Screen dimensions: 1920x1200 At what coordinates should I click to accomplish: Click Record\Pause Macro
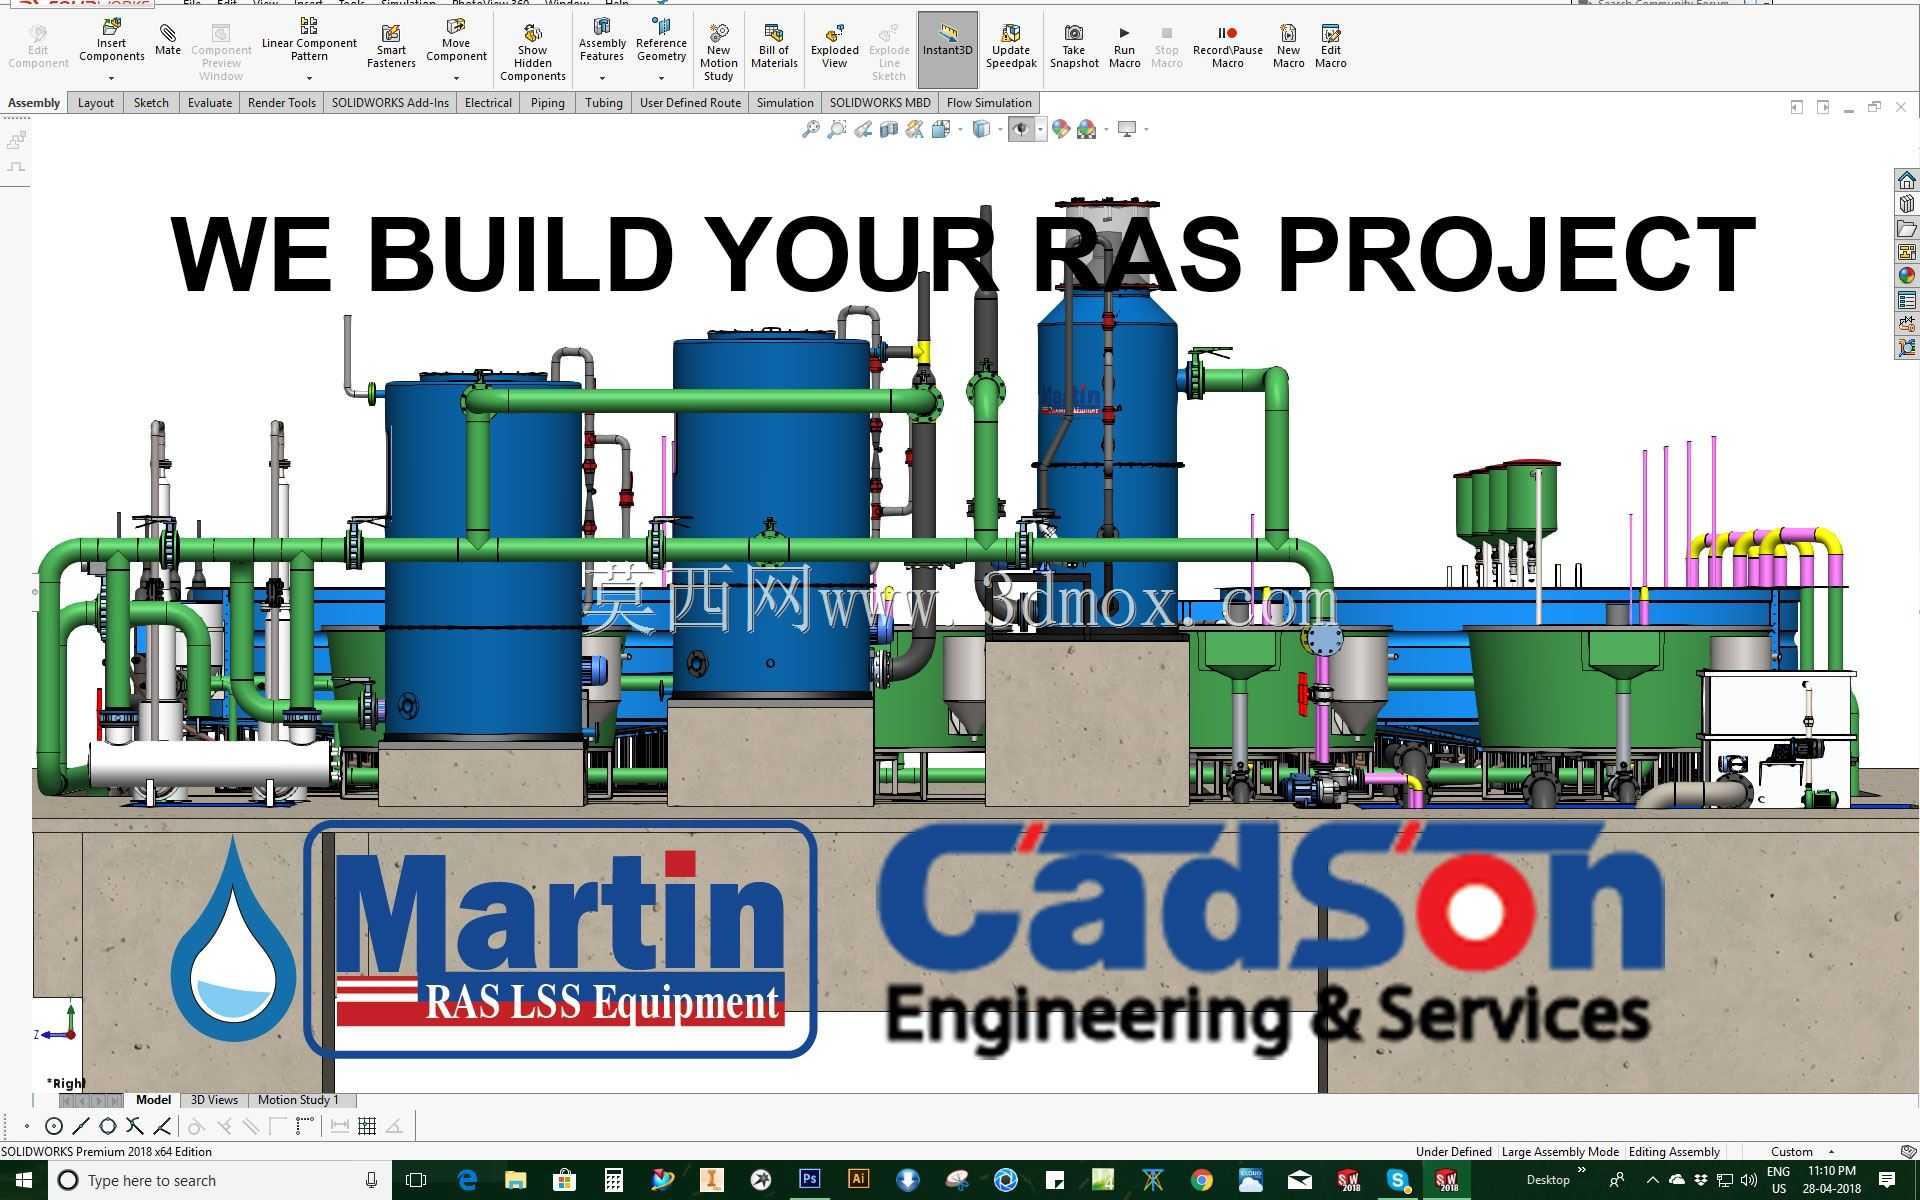coord(1228,47)
